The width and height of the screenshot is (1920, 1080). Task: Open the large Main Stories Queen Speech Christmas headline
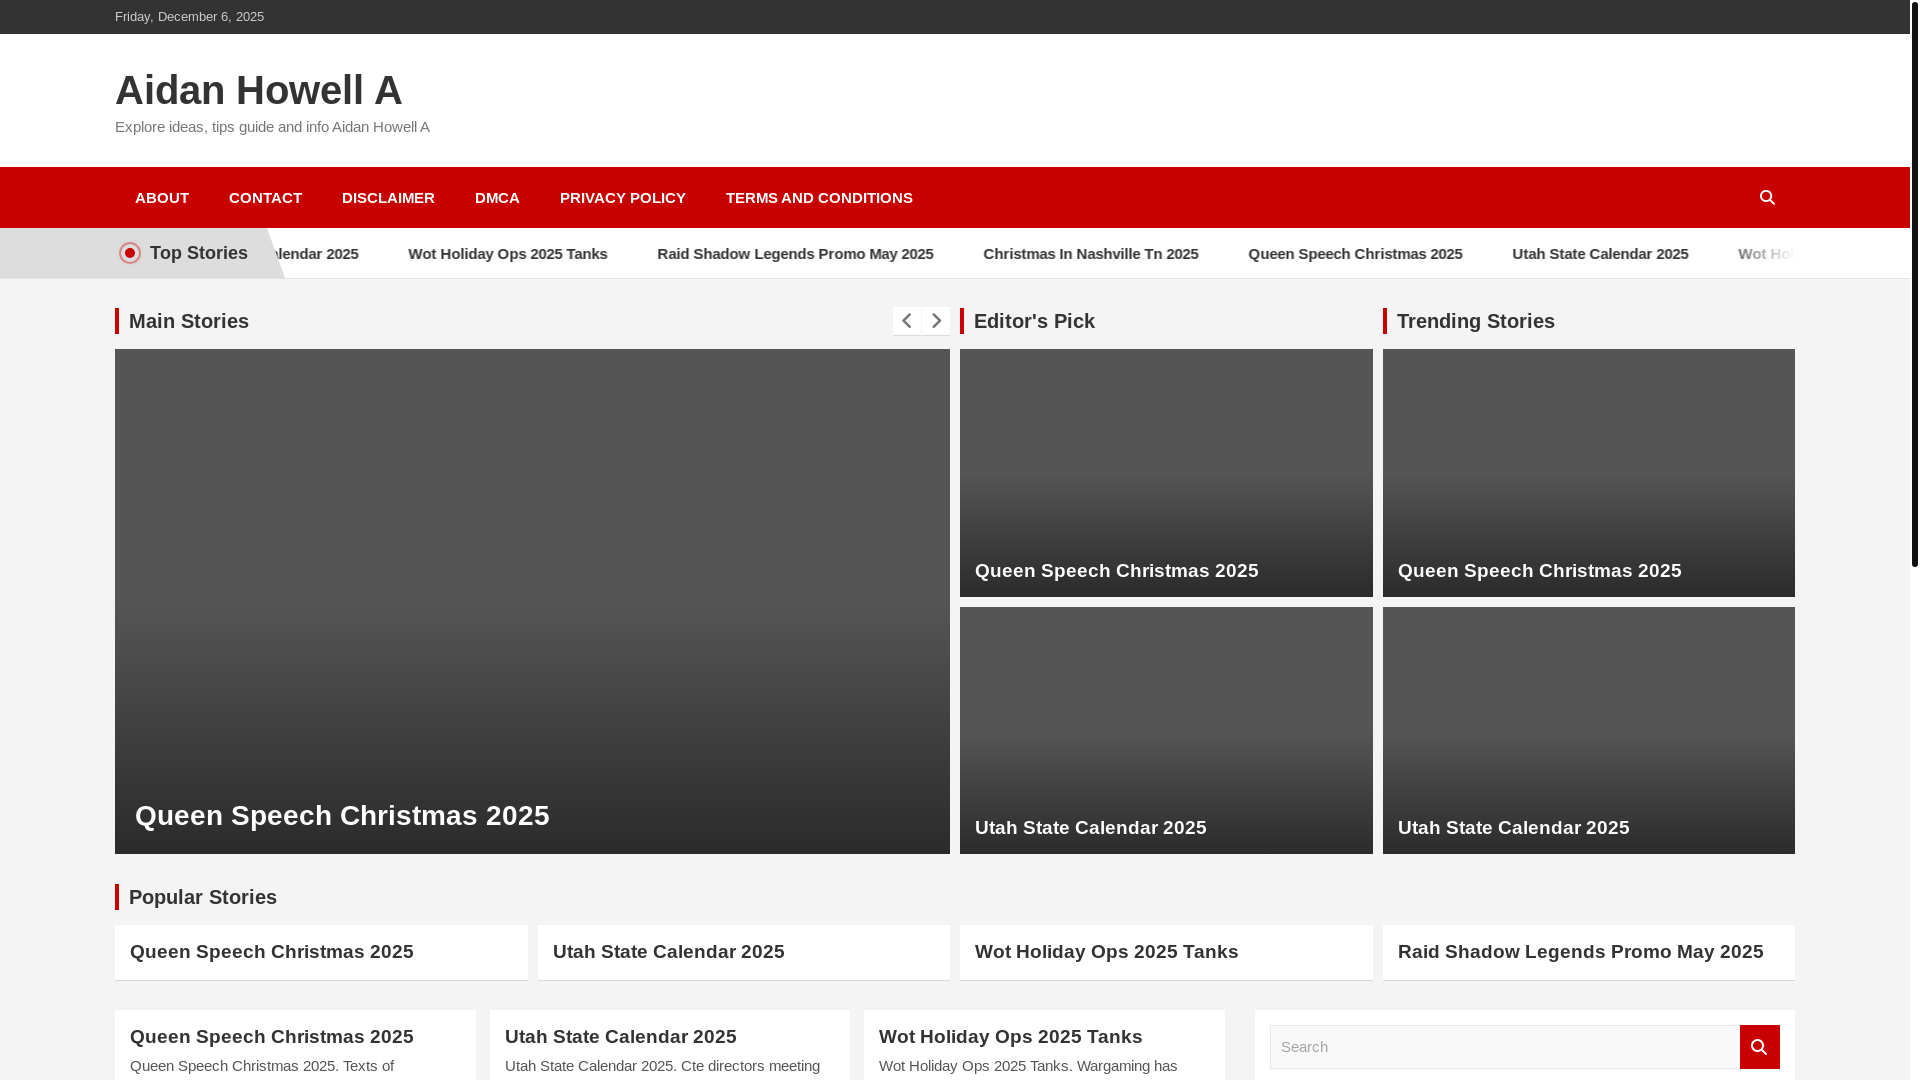tap(342, 816)
